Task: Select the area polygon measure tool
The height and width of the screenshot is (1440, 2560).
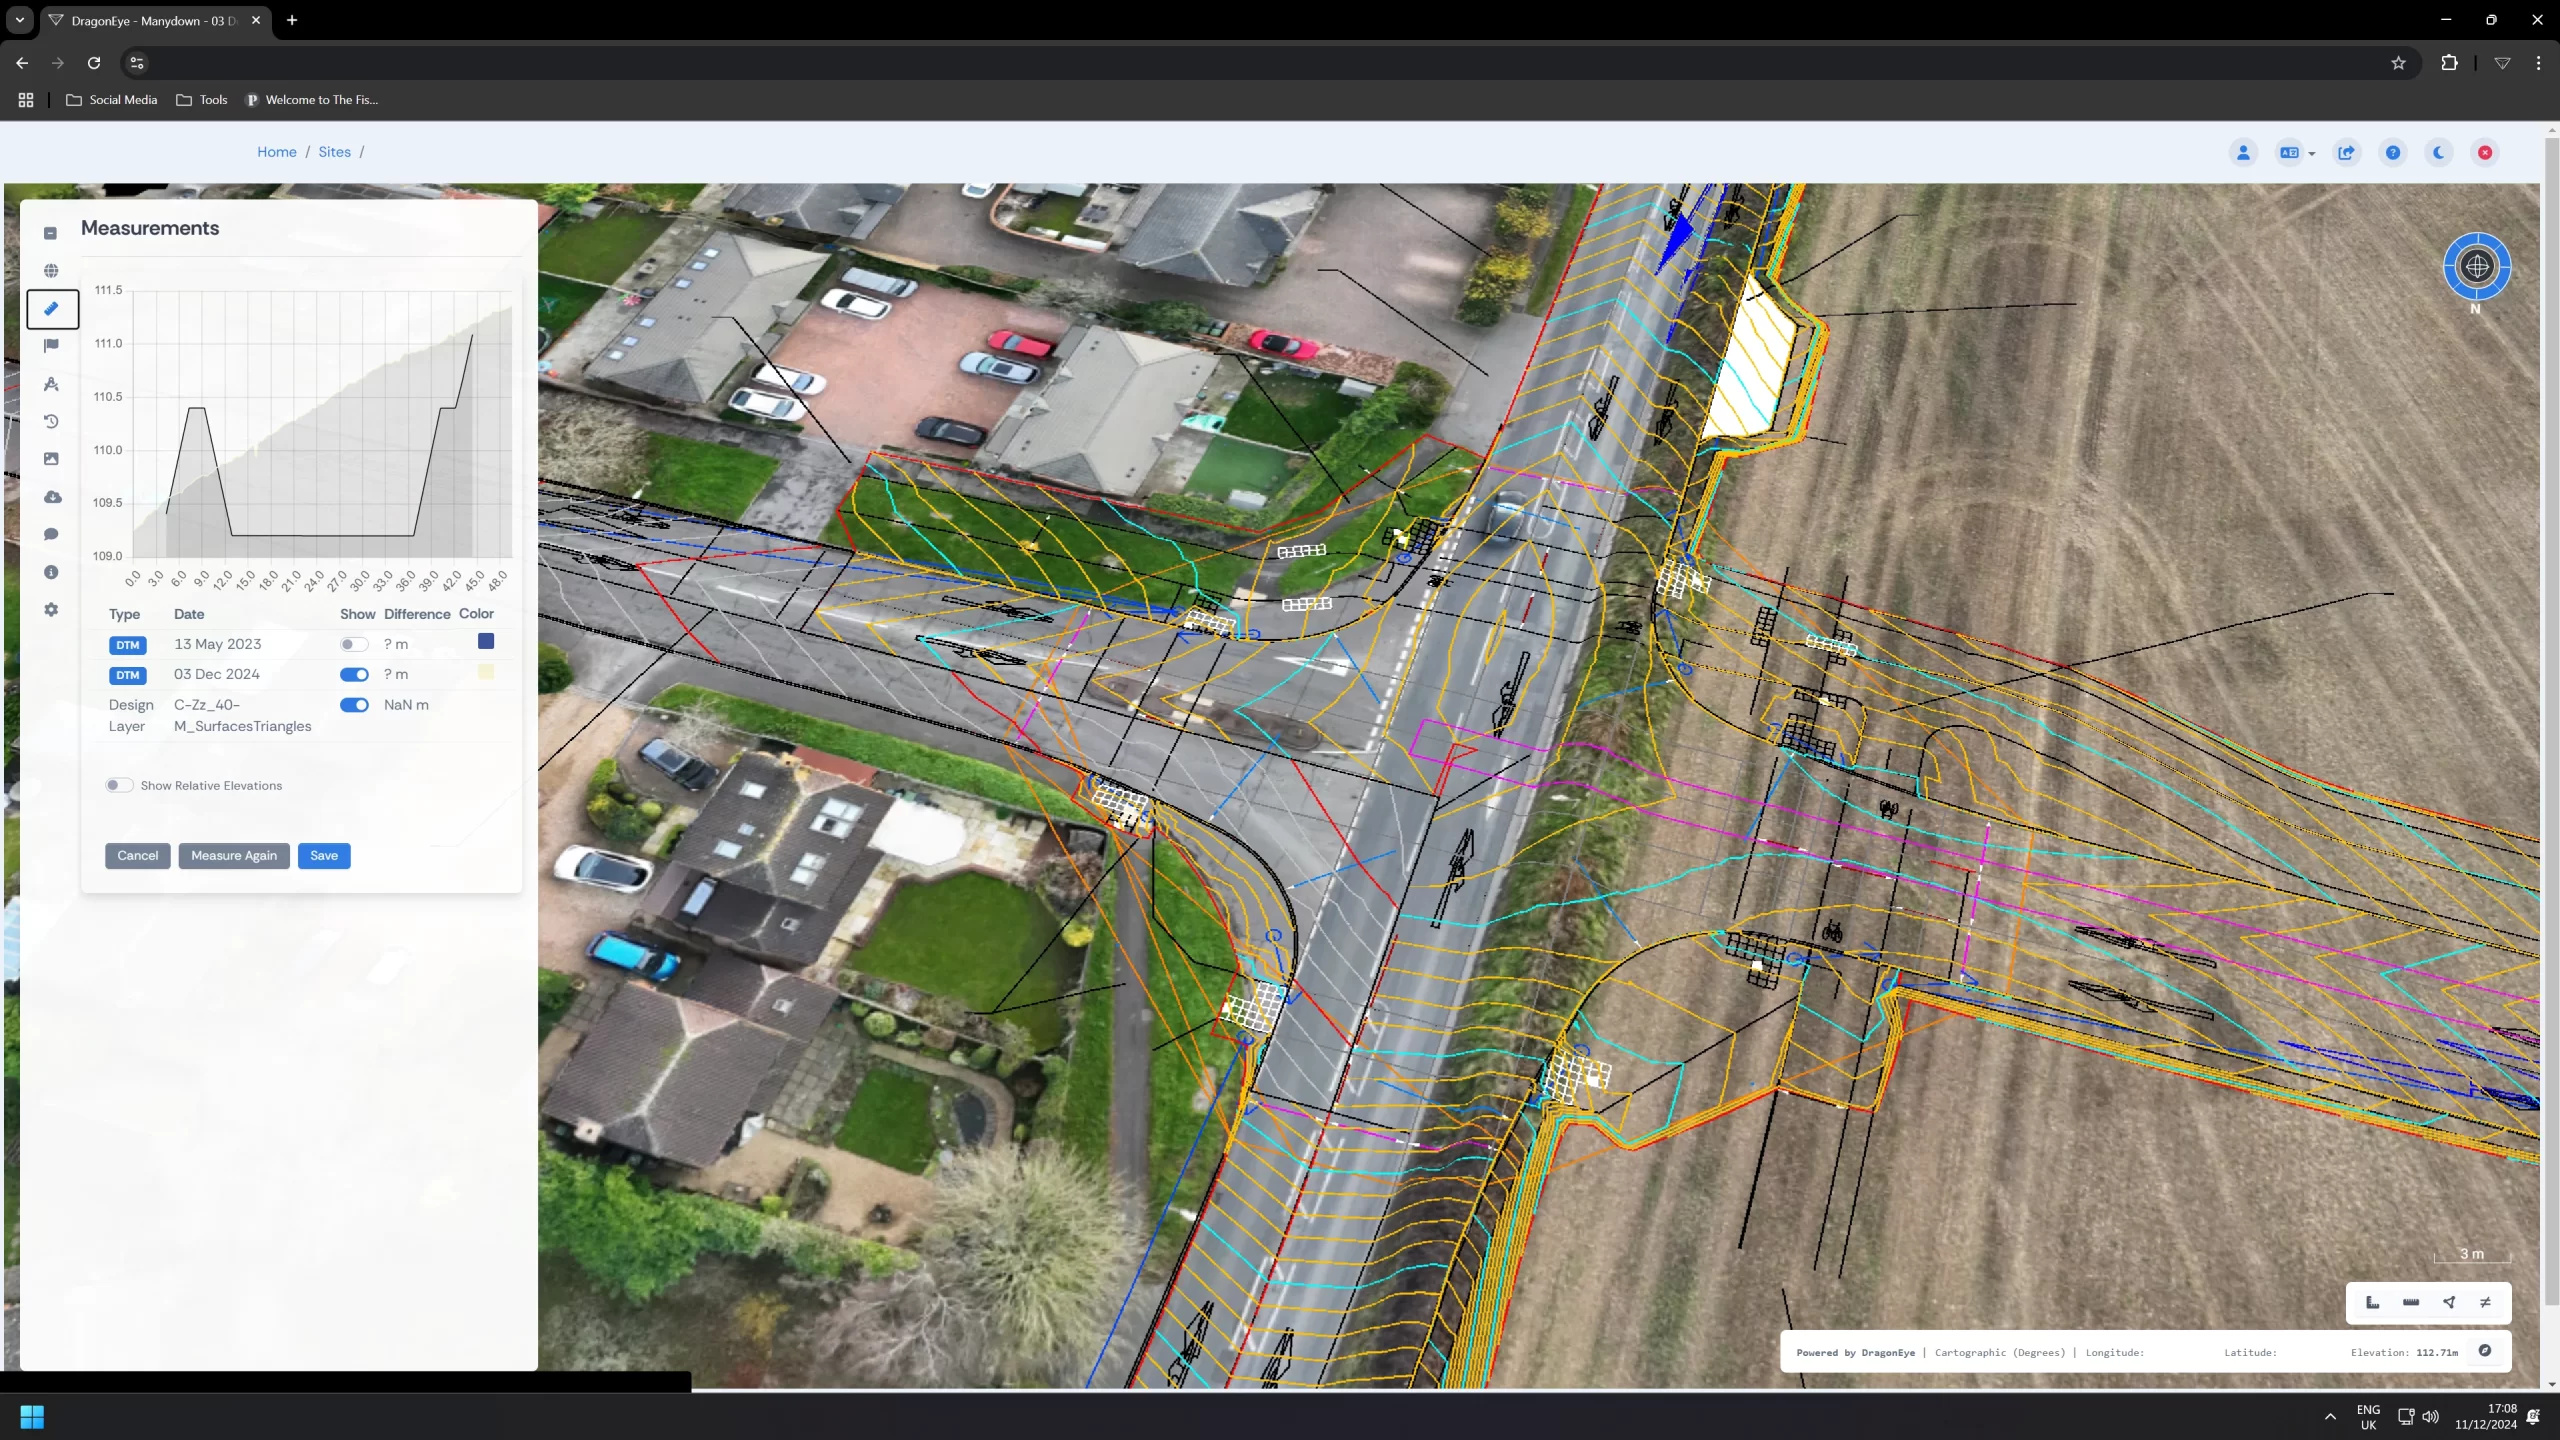Action: tap(2449, 1302)
